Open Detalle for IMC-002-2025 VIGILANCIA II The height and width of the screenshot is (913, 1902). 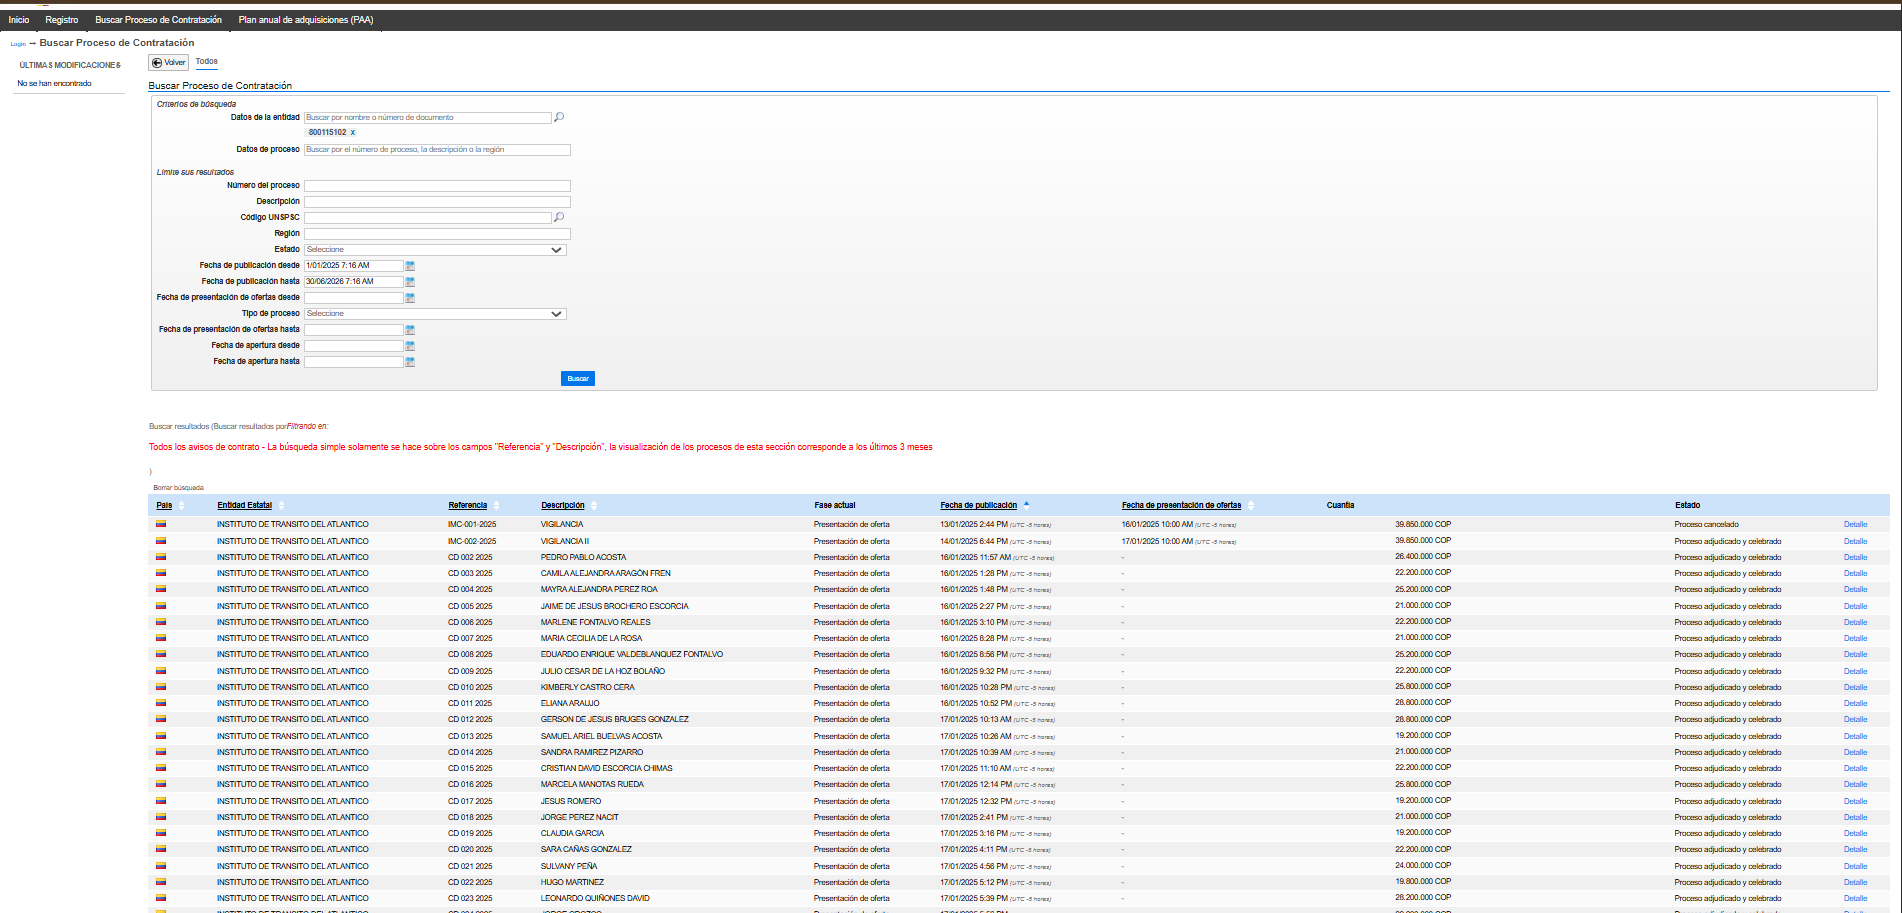pyautogui.click(x=1855, y=541)
